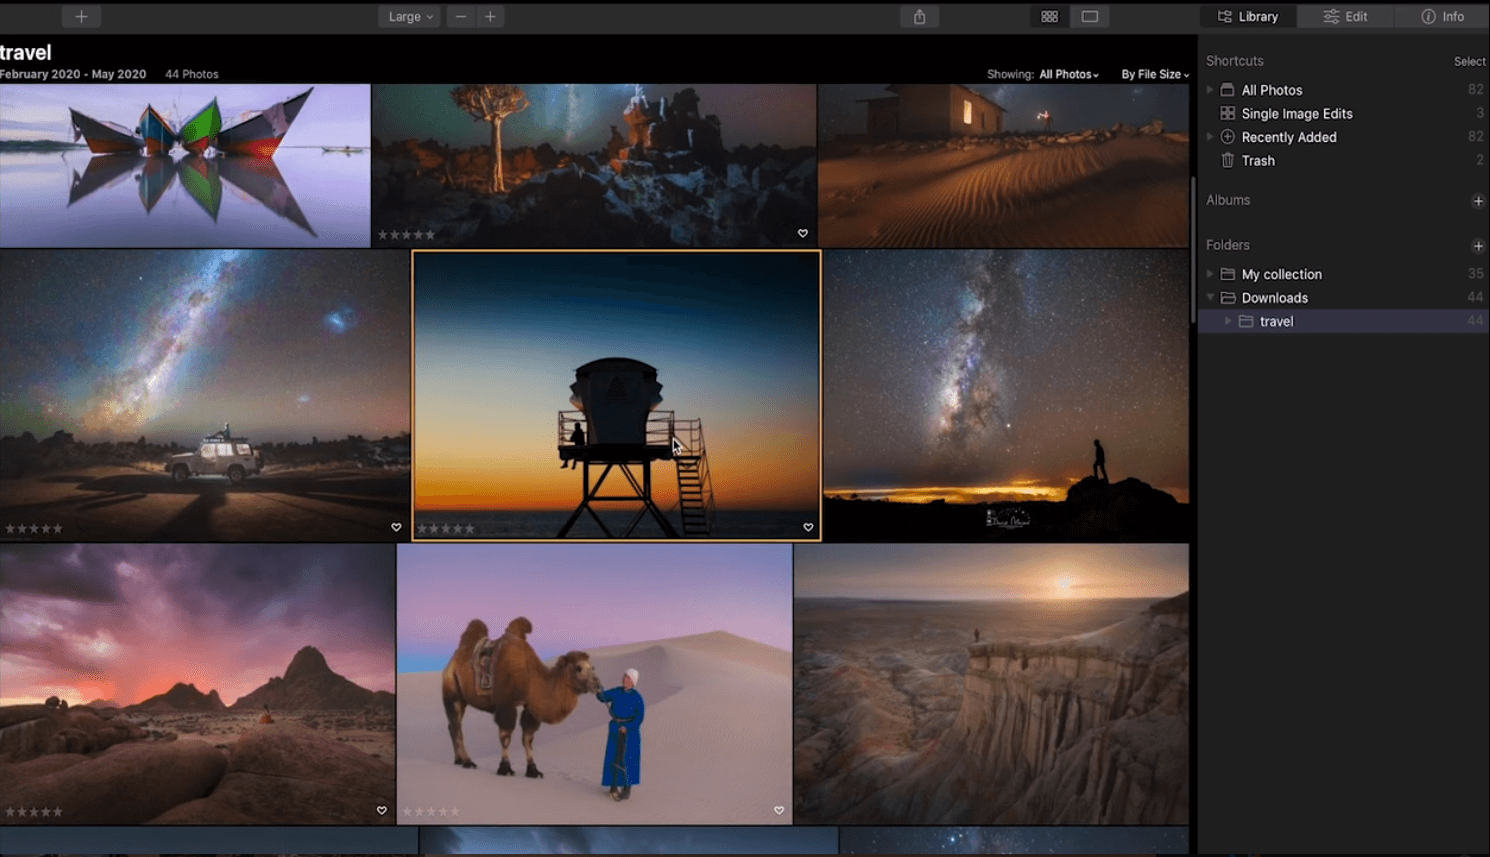This screenshot has height=857, width=1490.
Task: Open the share/export icon in the toolbar
Action: (918, 16)
